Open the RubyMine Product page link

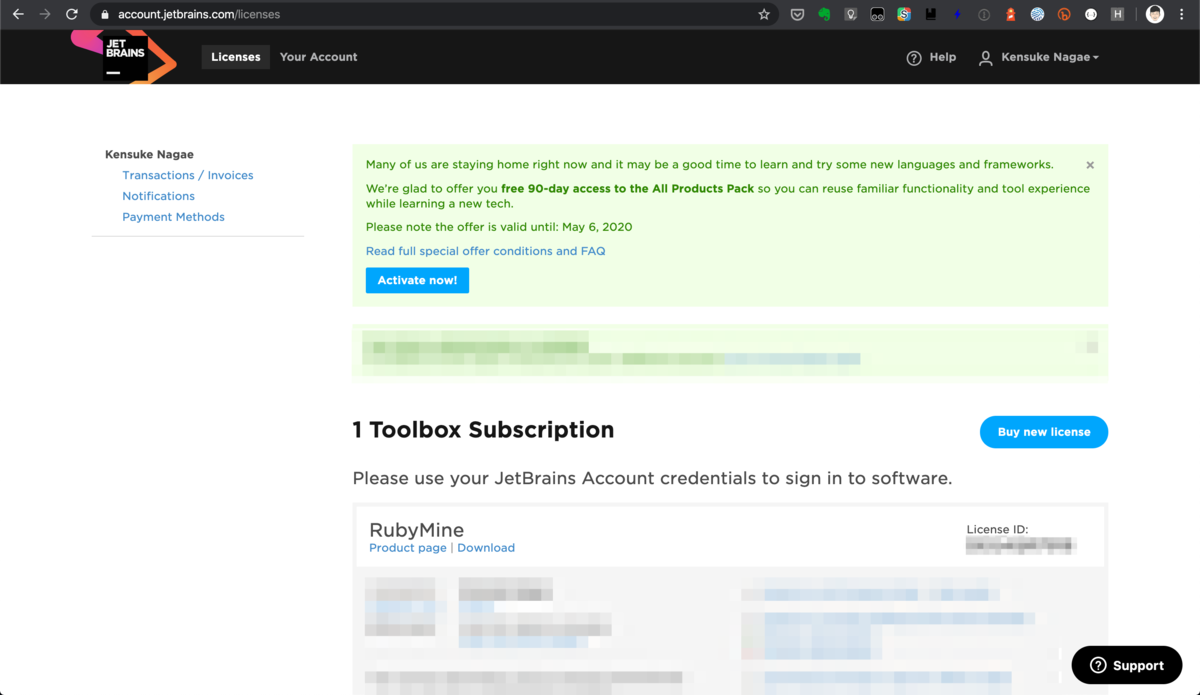(x=408, y=548)
